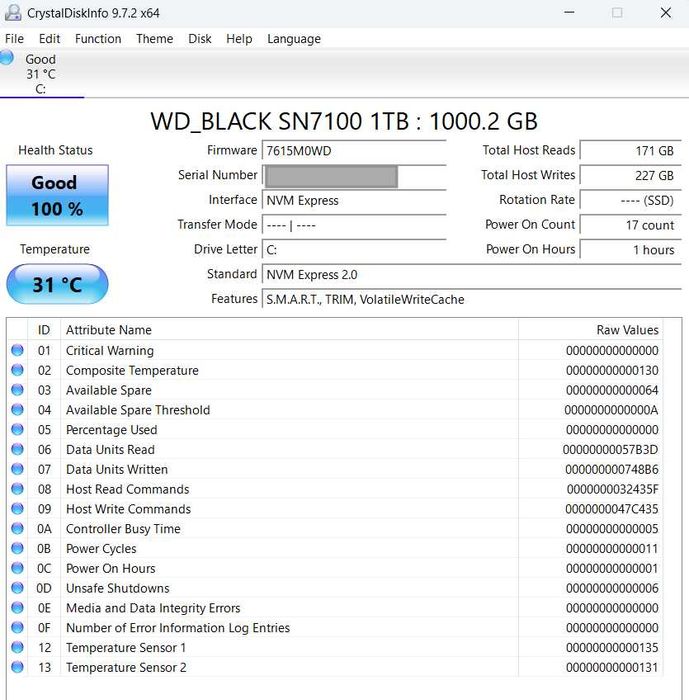The image size is (689, 700).
Task: Click the redacted Serial Number field
Action: point(354,175)
